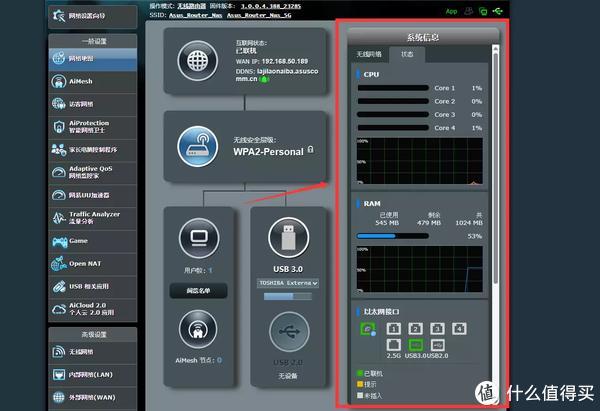Click the Traffic Analyzer waveform icon

pyautogui.click(x=59, y=218)
